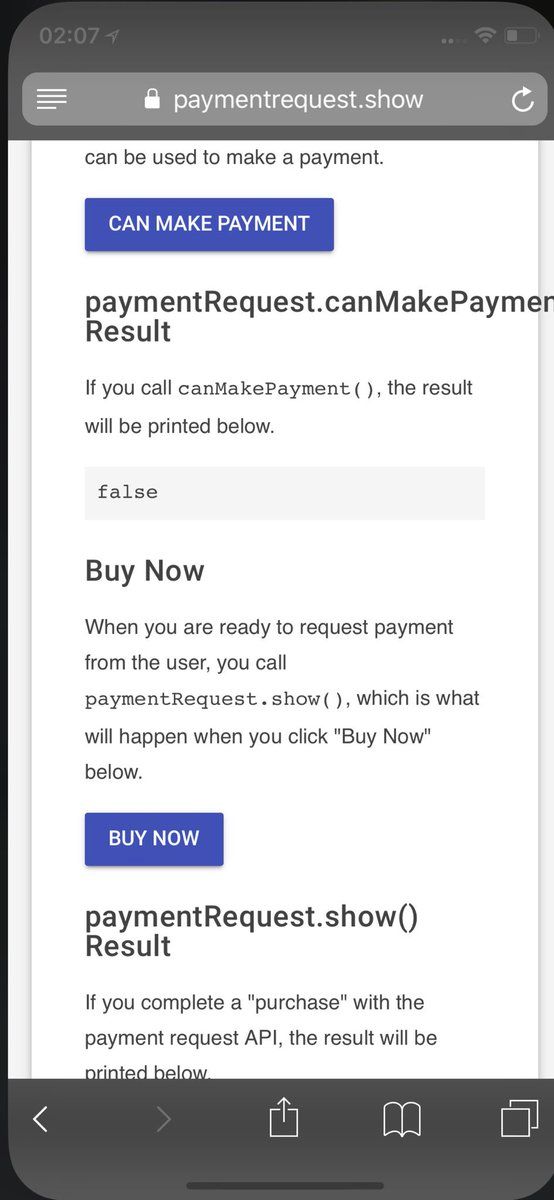Reload the page with the refresh icon
Image resolution: width=554 pixels, height=1200 pixels.
point(522,100)
